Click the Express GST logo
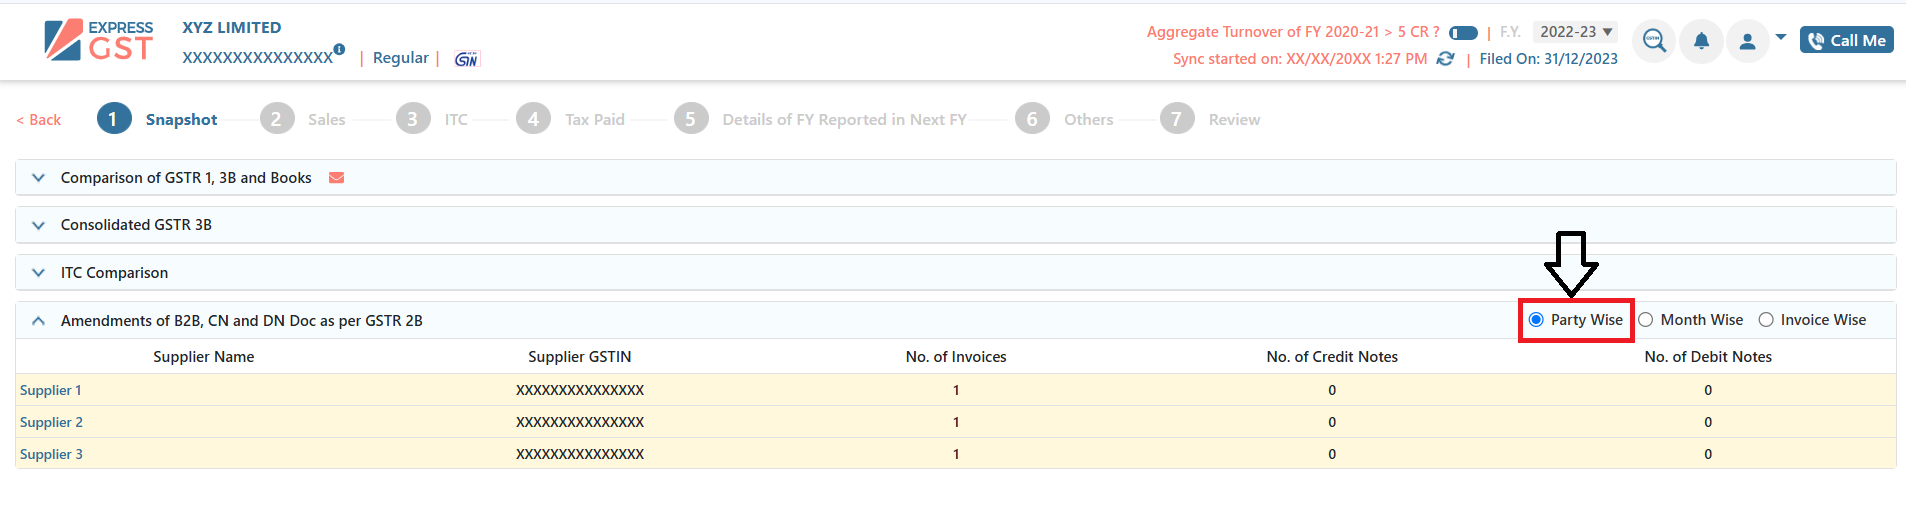The width and height of the screenshot is (1906, 521). coord(99,41)
